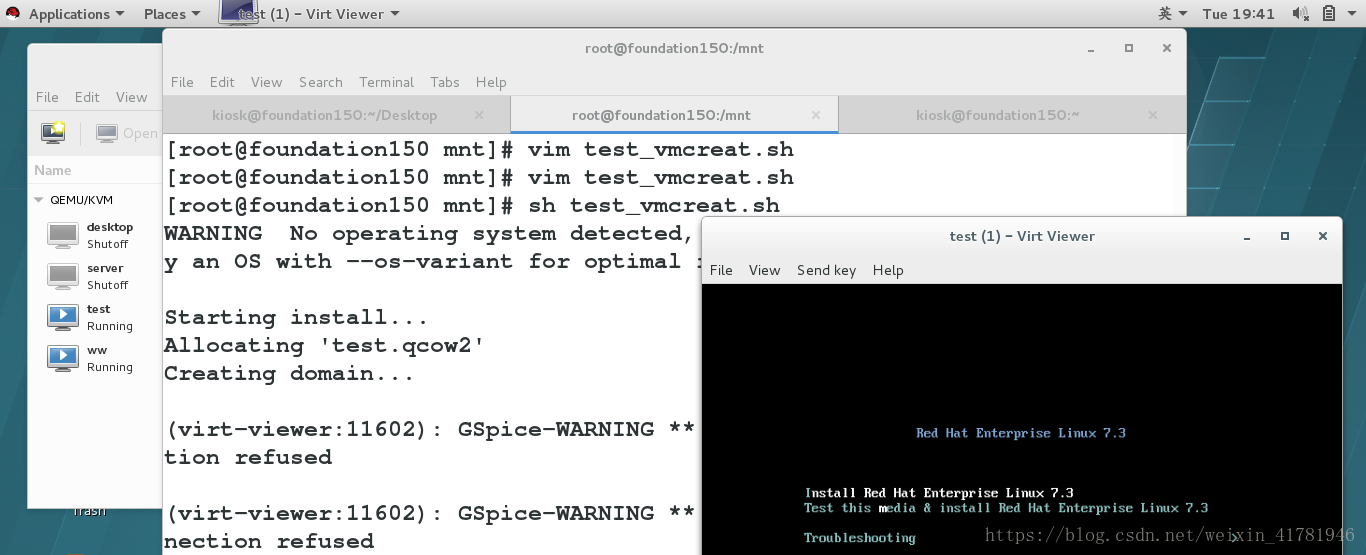1366x555 pixels.
Task: Select the ww virtual machine row
Action: coord(95,358)
